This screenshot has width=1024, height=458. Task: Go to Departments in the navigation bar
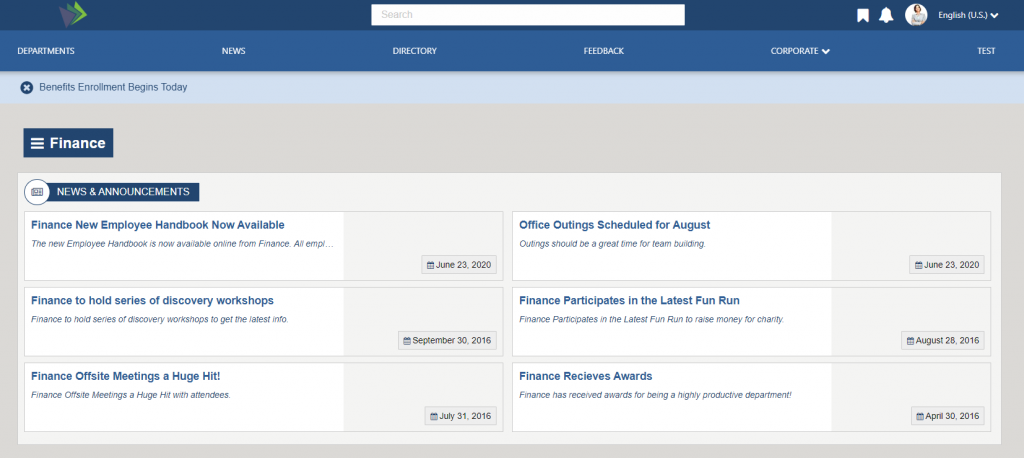tap(46, 51)
